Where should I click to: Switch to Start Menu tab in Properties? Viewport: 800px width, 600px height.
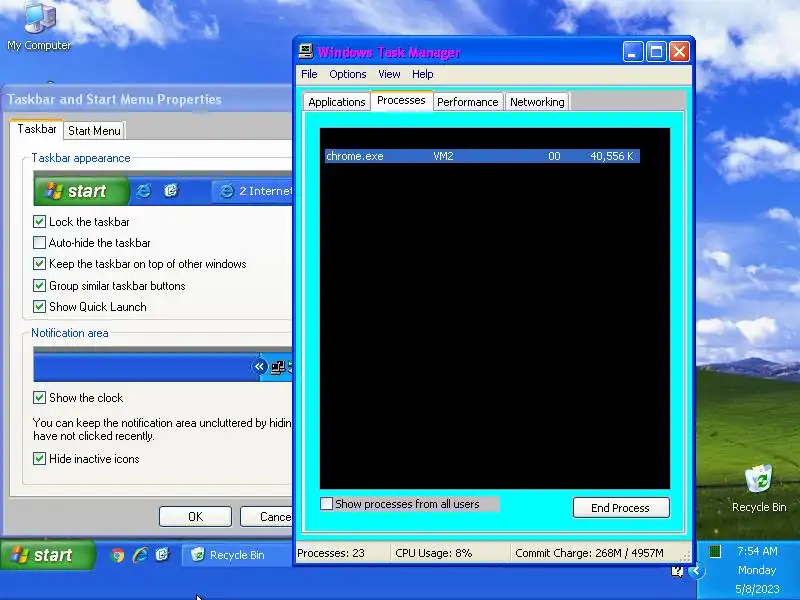(x=94, y=131)
